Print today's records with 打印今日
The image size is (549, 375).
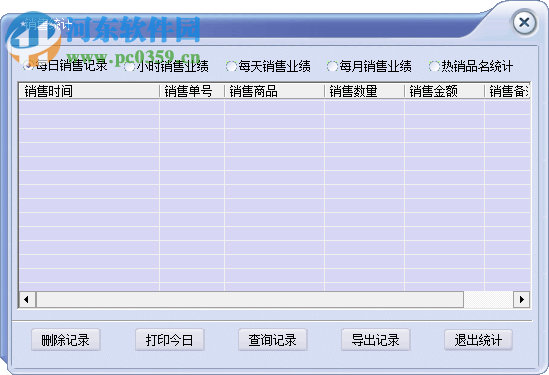[169, 340]
